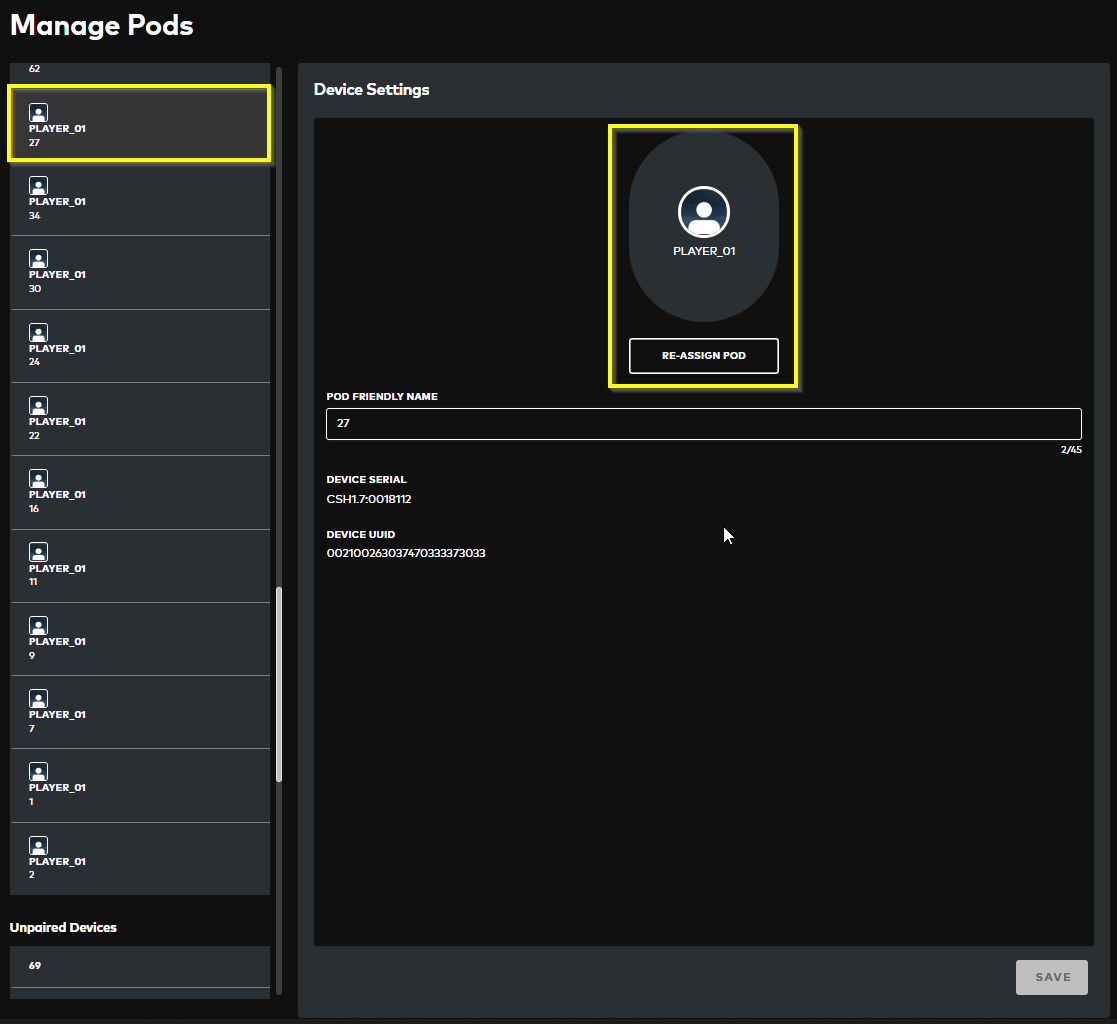This screenshot has height=1024, width=1117.
Task: Select the highlighted PLAYER_01 pod 27 row
Action: point(140,123)
